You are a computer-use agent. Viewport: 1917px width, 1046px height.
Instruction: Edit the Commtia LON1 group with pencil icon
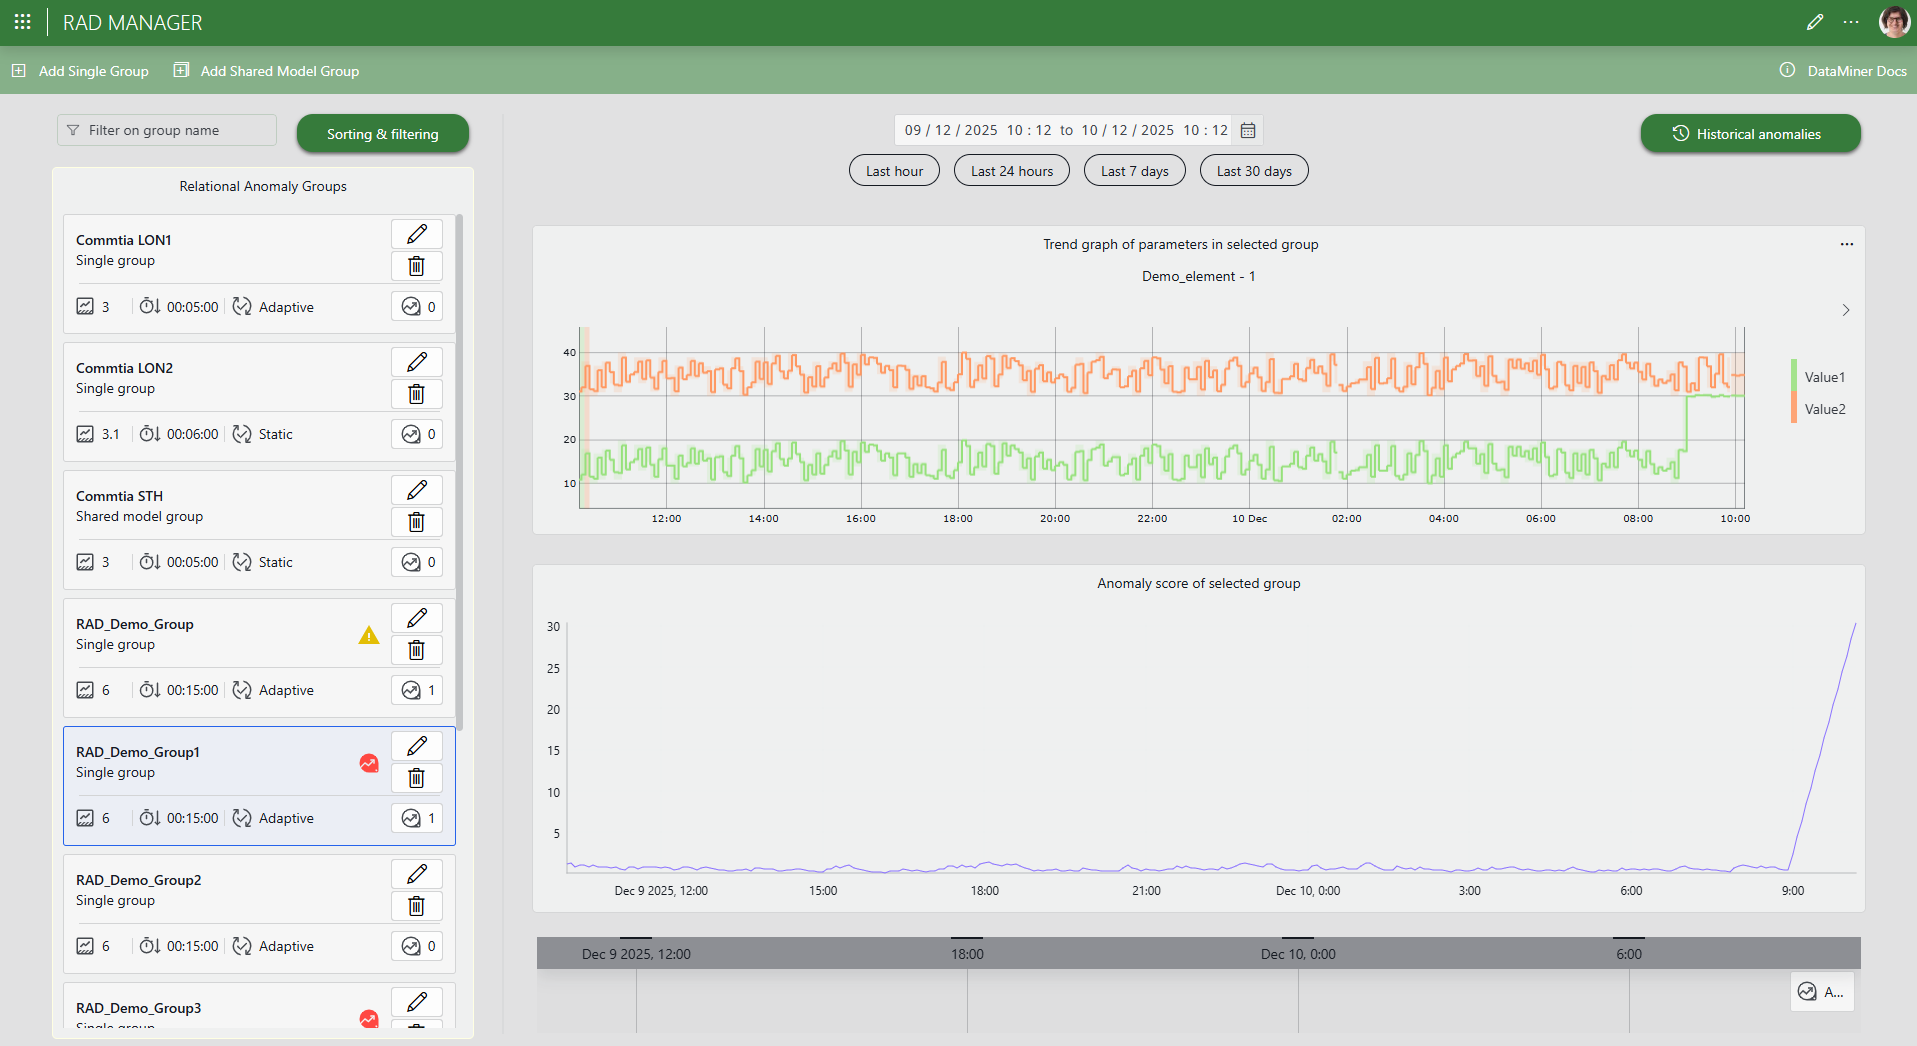[416, 234]
